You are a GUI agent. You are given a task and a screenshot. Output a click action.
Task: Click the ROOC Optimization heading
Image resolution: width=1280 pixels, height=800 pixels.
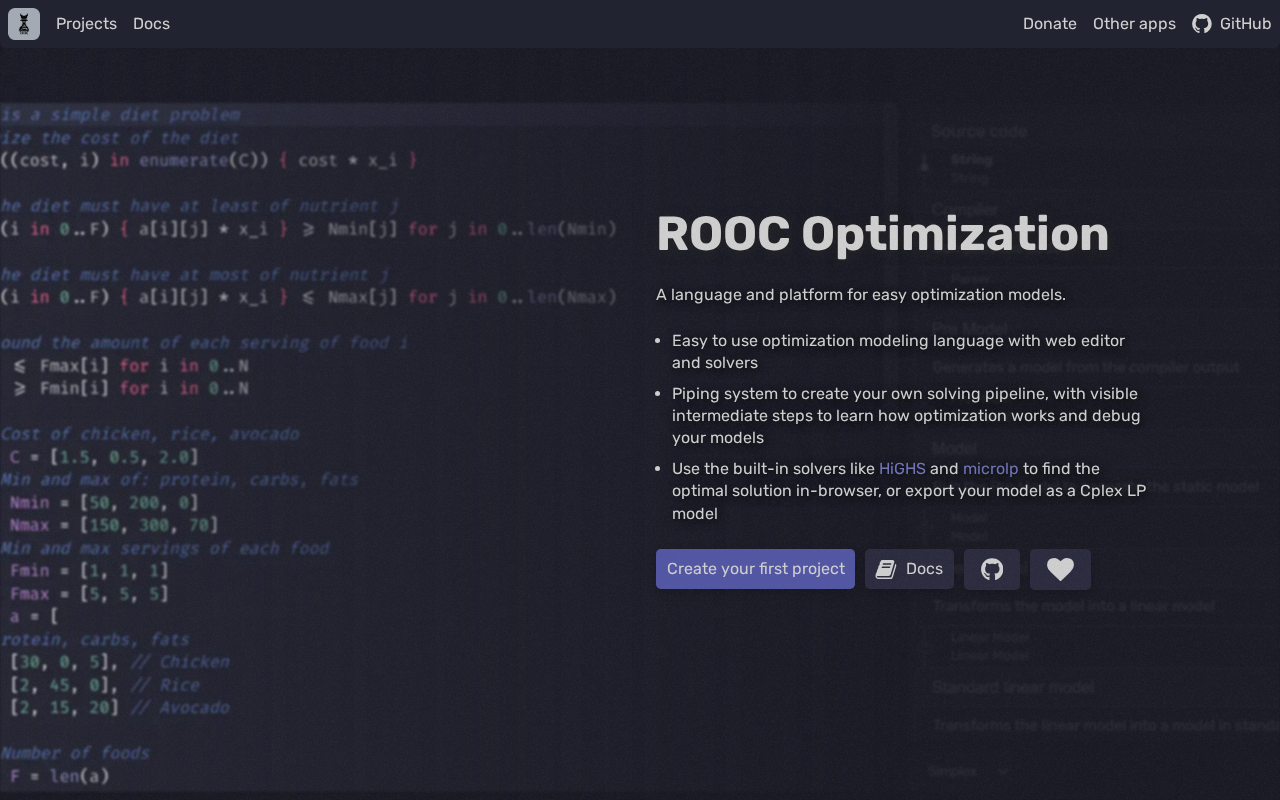click(x=882, y=234)
